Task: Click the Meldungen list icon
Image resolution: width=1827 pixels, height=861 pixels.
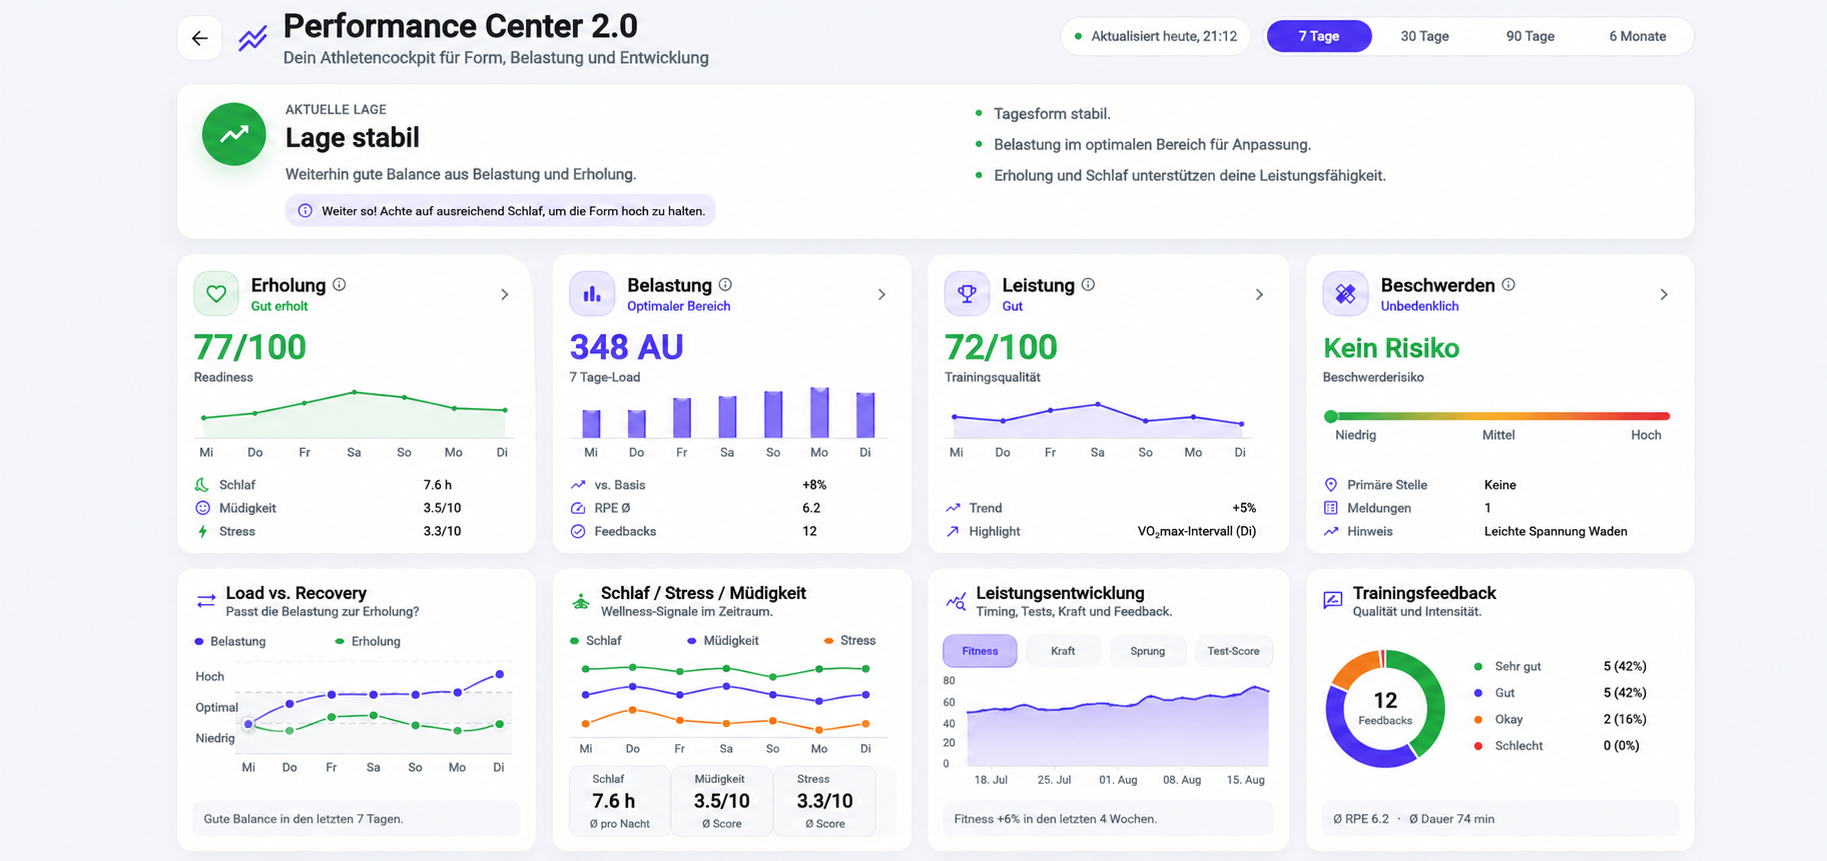Action: [x=1331, y=508]
